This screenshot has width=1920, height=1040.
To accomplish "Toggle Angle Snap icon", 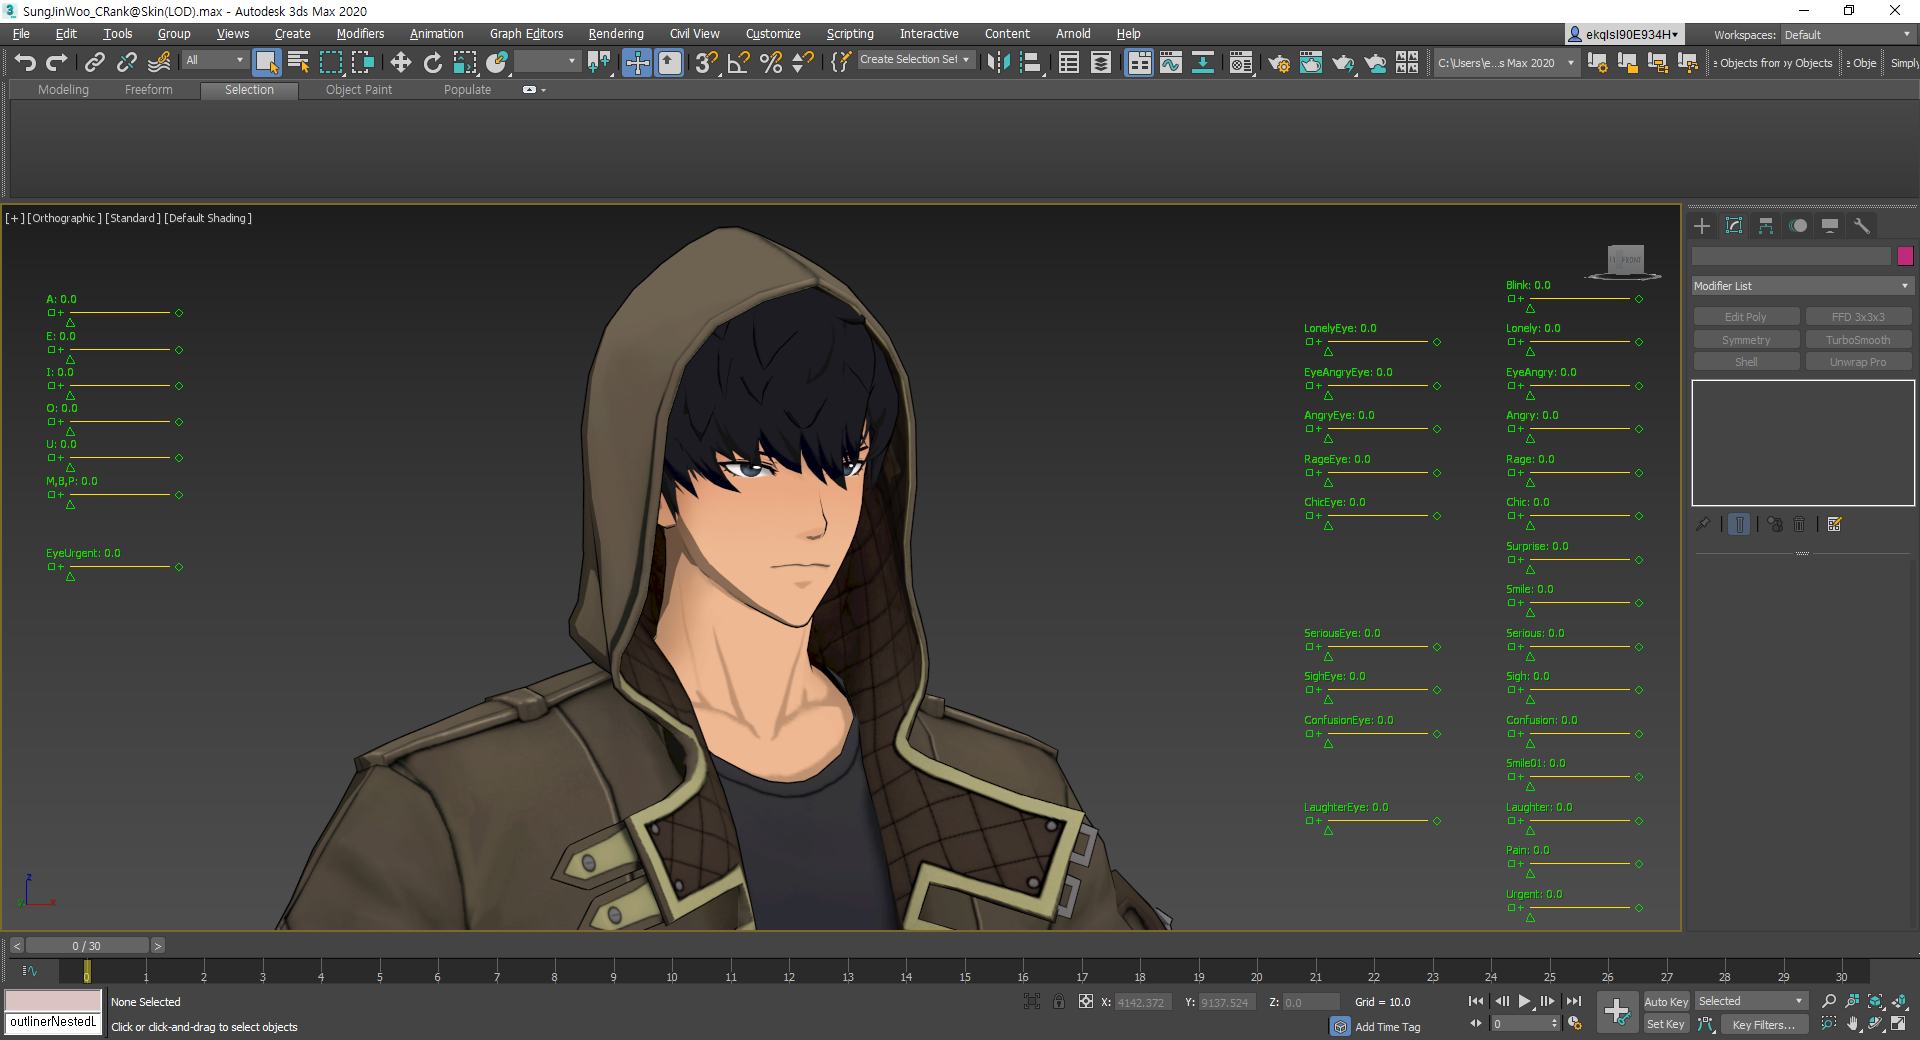I will click(x=738, y=63).
